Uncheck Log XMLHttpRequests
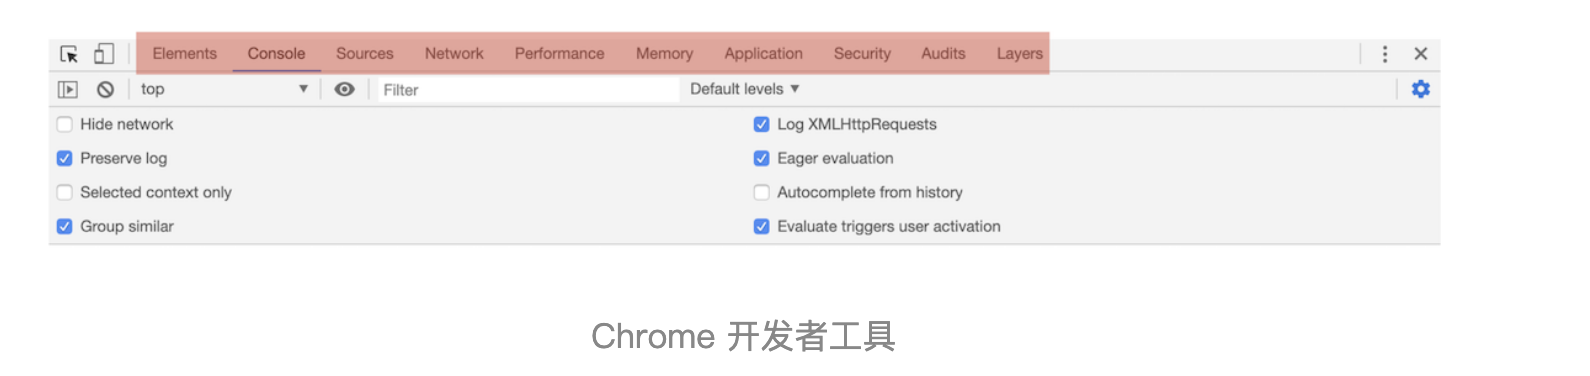The width and height of the screenshot is (1590, 376). pyautogui.click(x=761, y=124)
